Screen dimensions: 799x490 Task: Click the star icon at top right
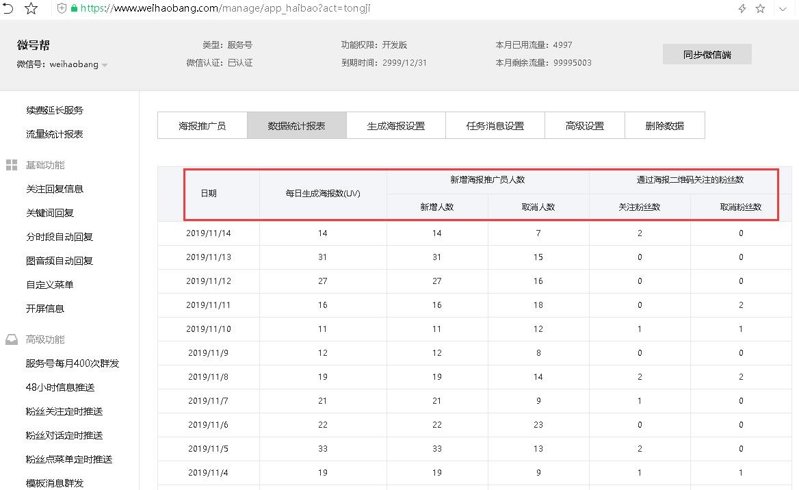pos(760,8)
